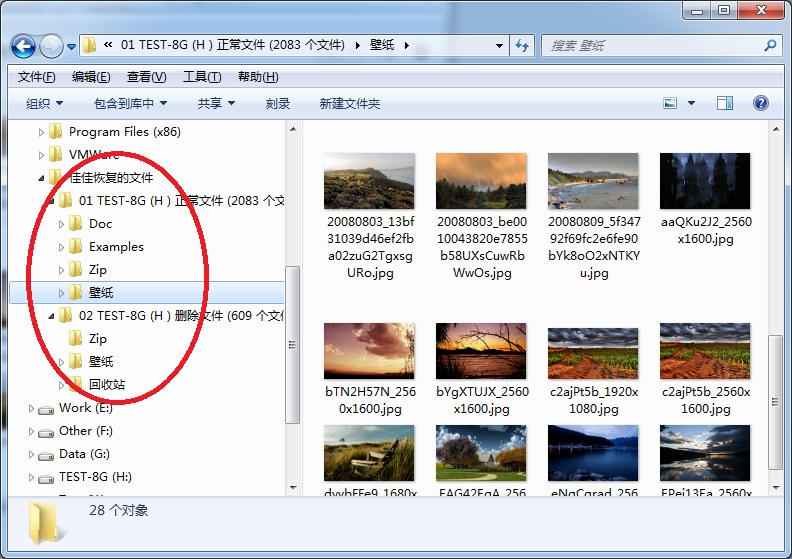Expand the Program Files (x86) node
This screenshot has height=559, width=792.
point(42,132)
